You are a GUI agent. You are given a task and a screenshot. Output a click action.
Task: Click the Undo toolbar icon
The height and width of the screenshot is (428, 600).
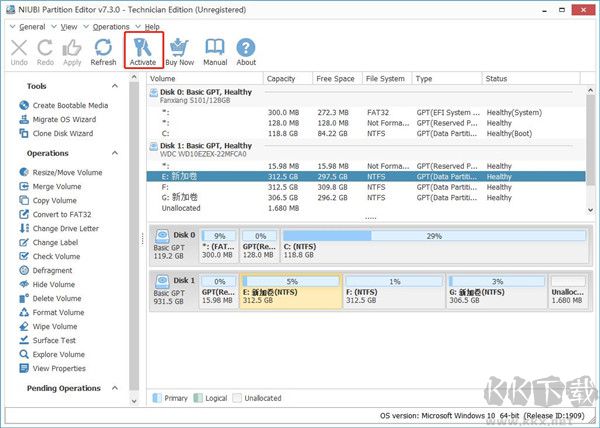click(19, 52)
